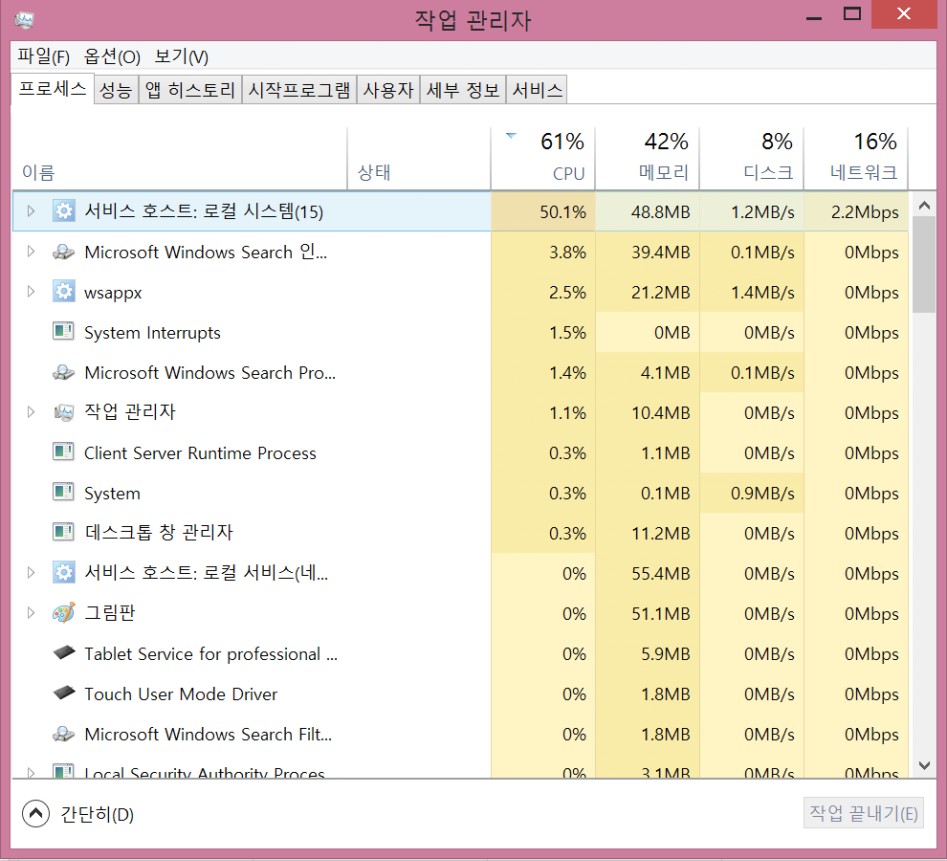Viewport: 947px width, 861px height.
Task: Click the up-arrow circle icon beside 간단히(D)
Action: (36, 814)
